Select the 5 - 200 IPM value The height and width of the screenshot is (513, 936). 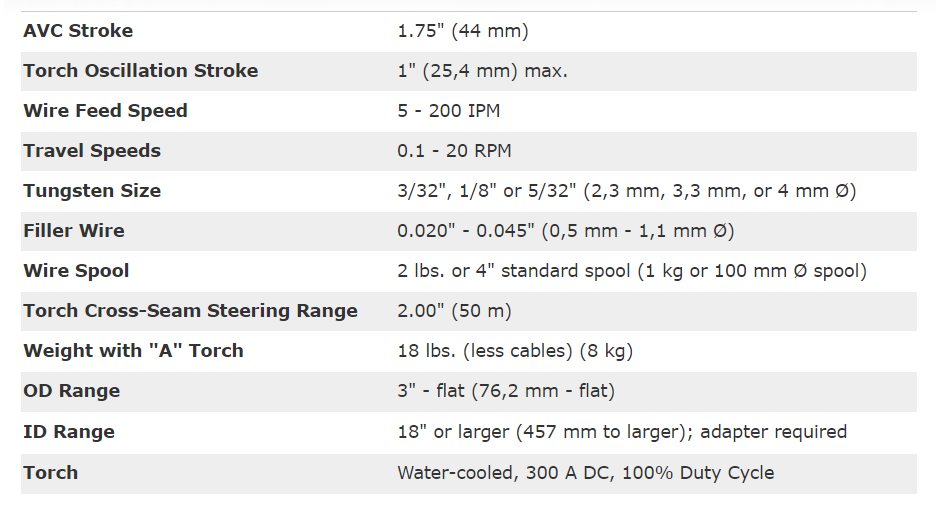tap(449, 110)
